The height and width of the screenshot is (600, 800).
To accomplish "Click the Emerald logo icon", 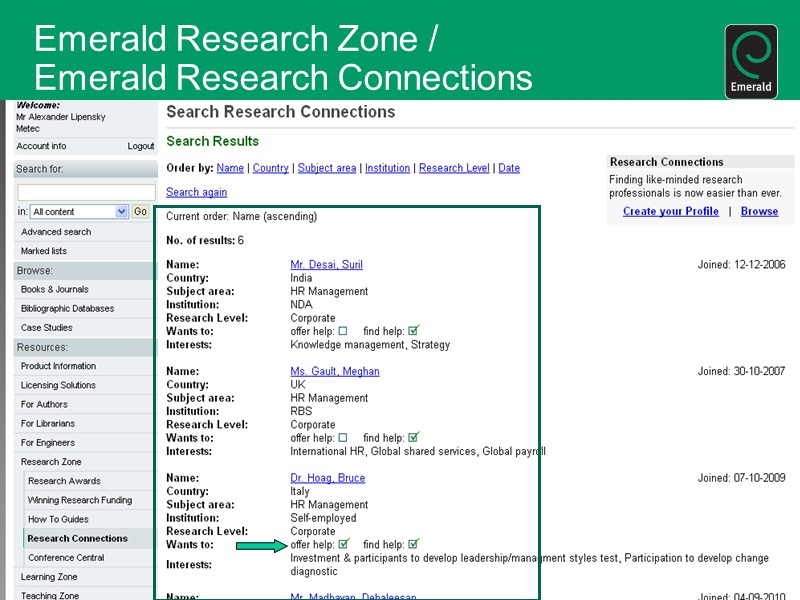I will (x=751, y=58).
